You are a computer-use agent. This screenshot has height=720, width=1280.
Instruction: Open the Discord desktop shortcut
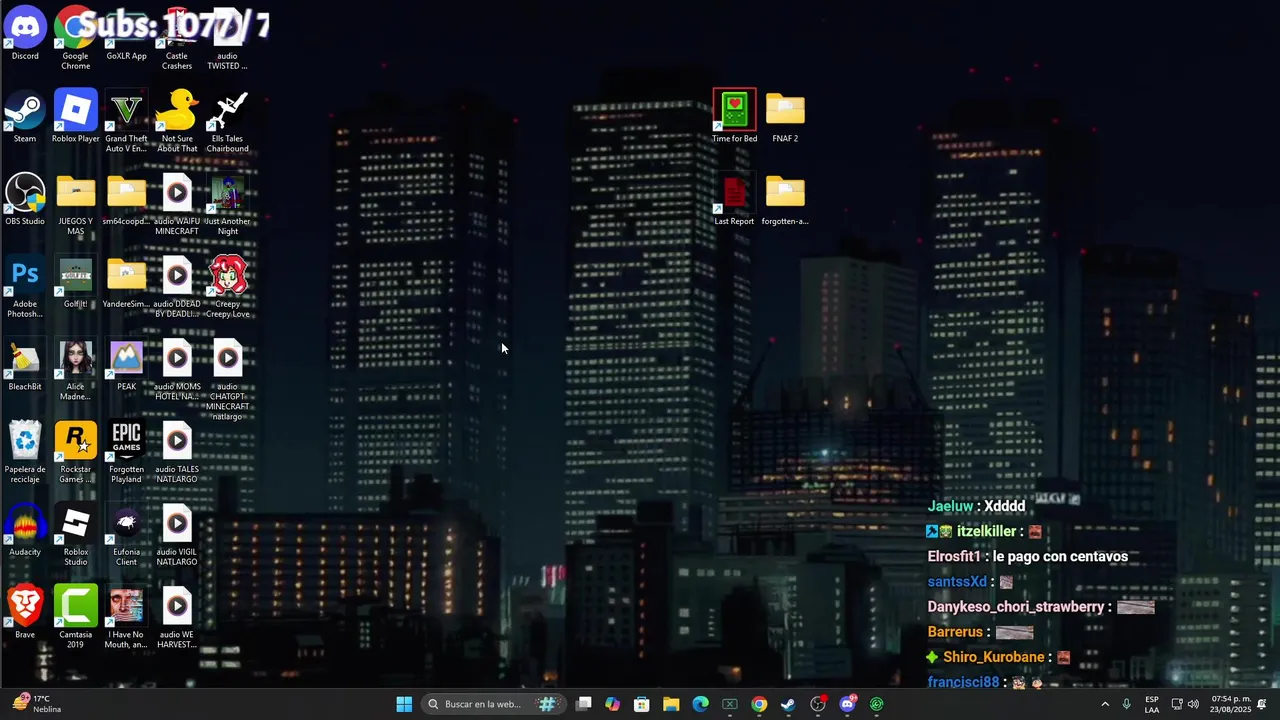(25, 34)
